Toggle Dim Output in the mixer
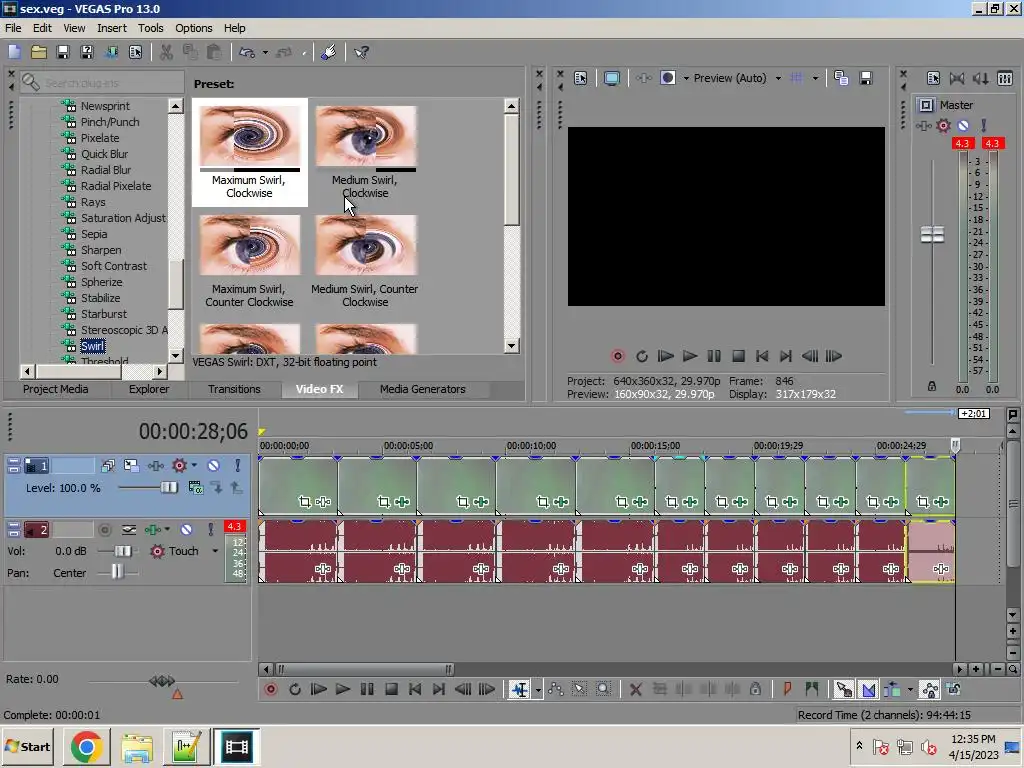The height and width of the screenshot is (768, 1024). pyautogui.click(x=981, y=78)
